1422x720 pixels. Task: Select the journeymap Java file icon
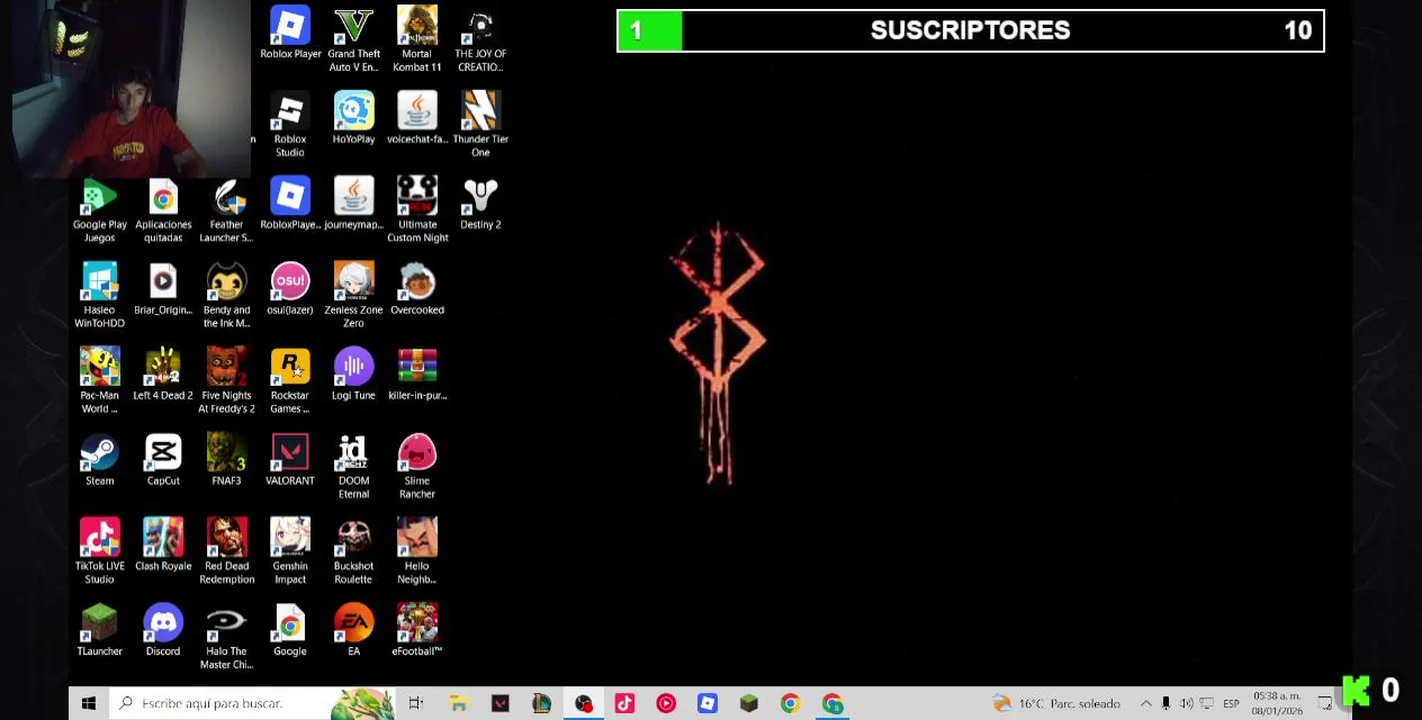pos(353,204)
